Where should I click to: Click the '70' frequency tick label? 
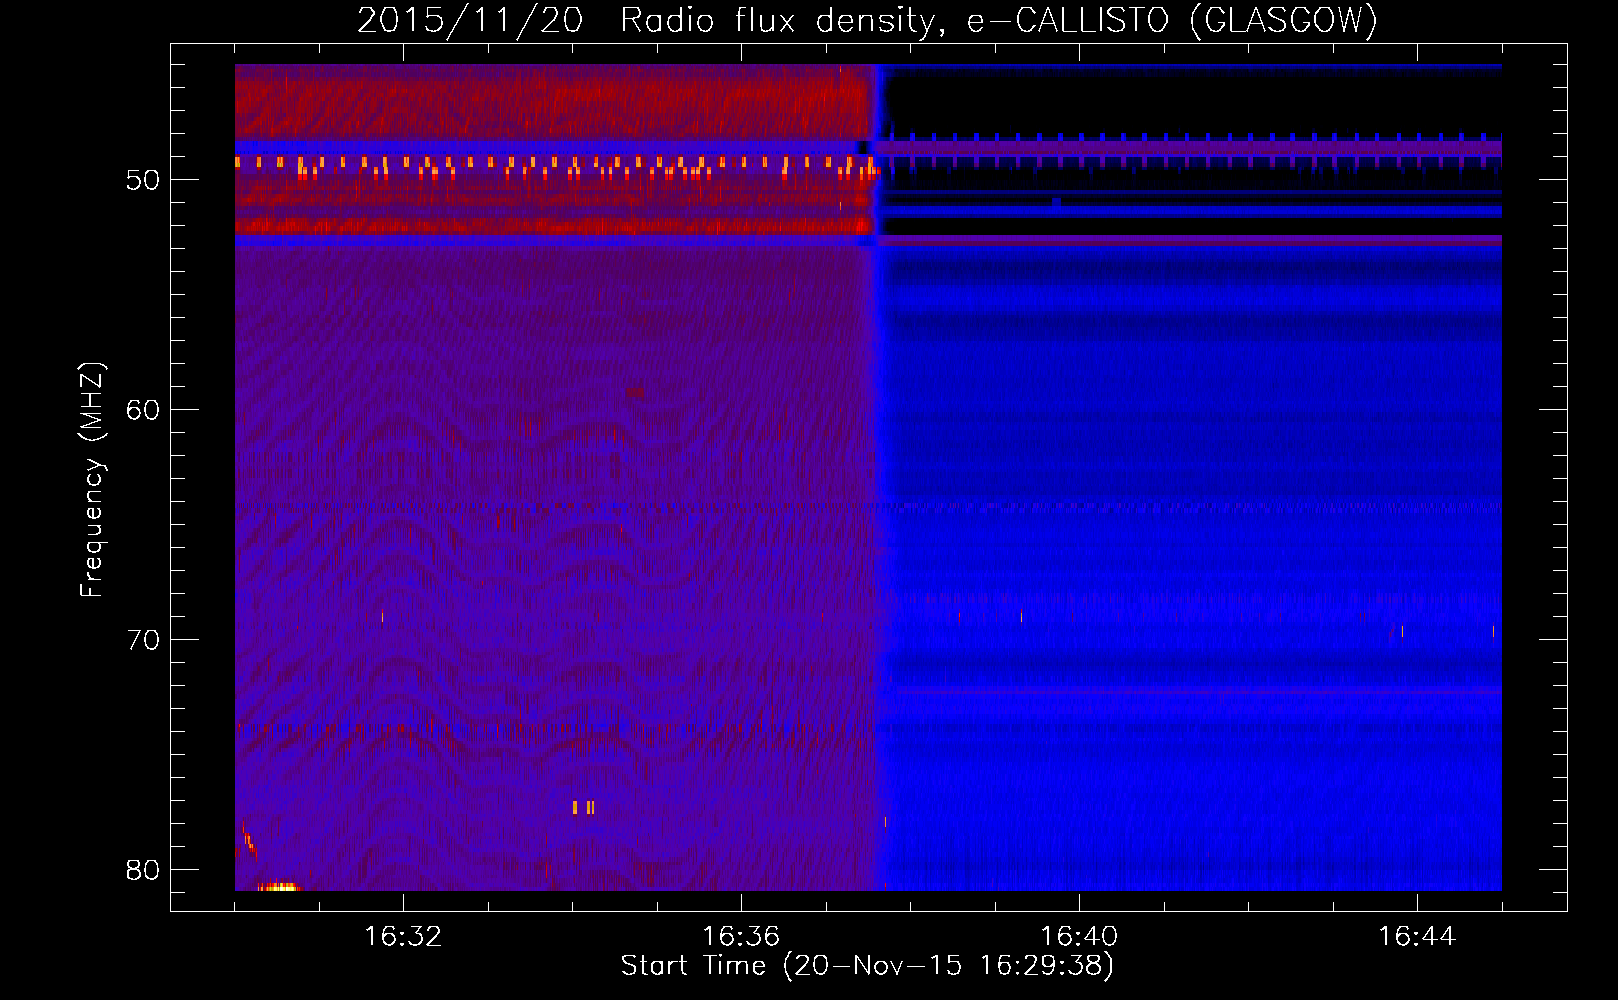[143, 640]
